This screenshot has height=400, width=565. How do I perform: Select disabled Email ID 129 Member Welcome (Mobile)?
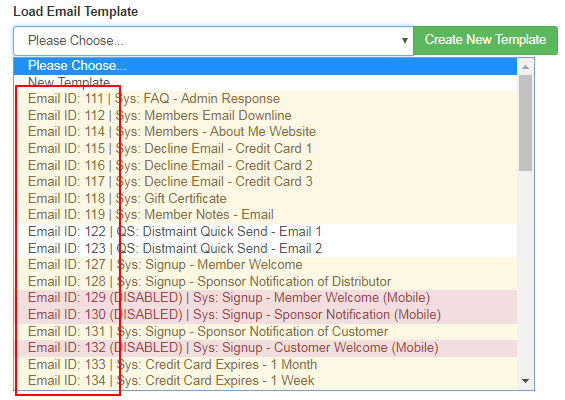[x=265, y=298]
